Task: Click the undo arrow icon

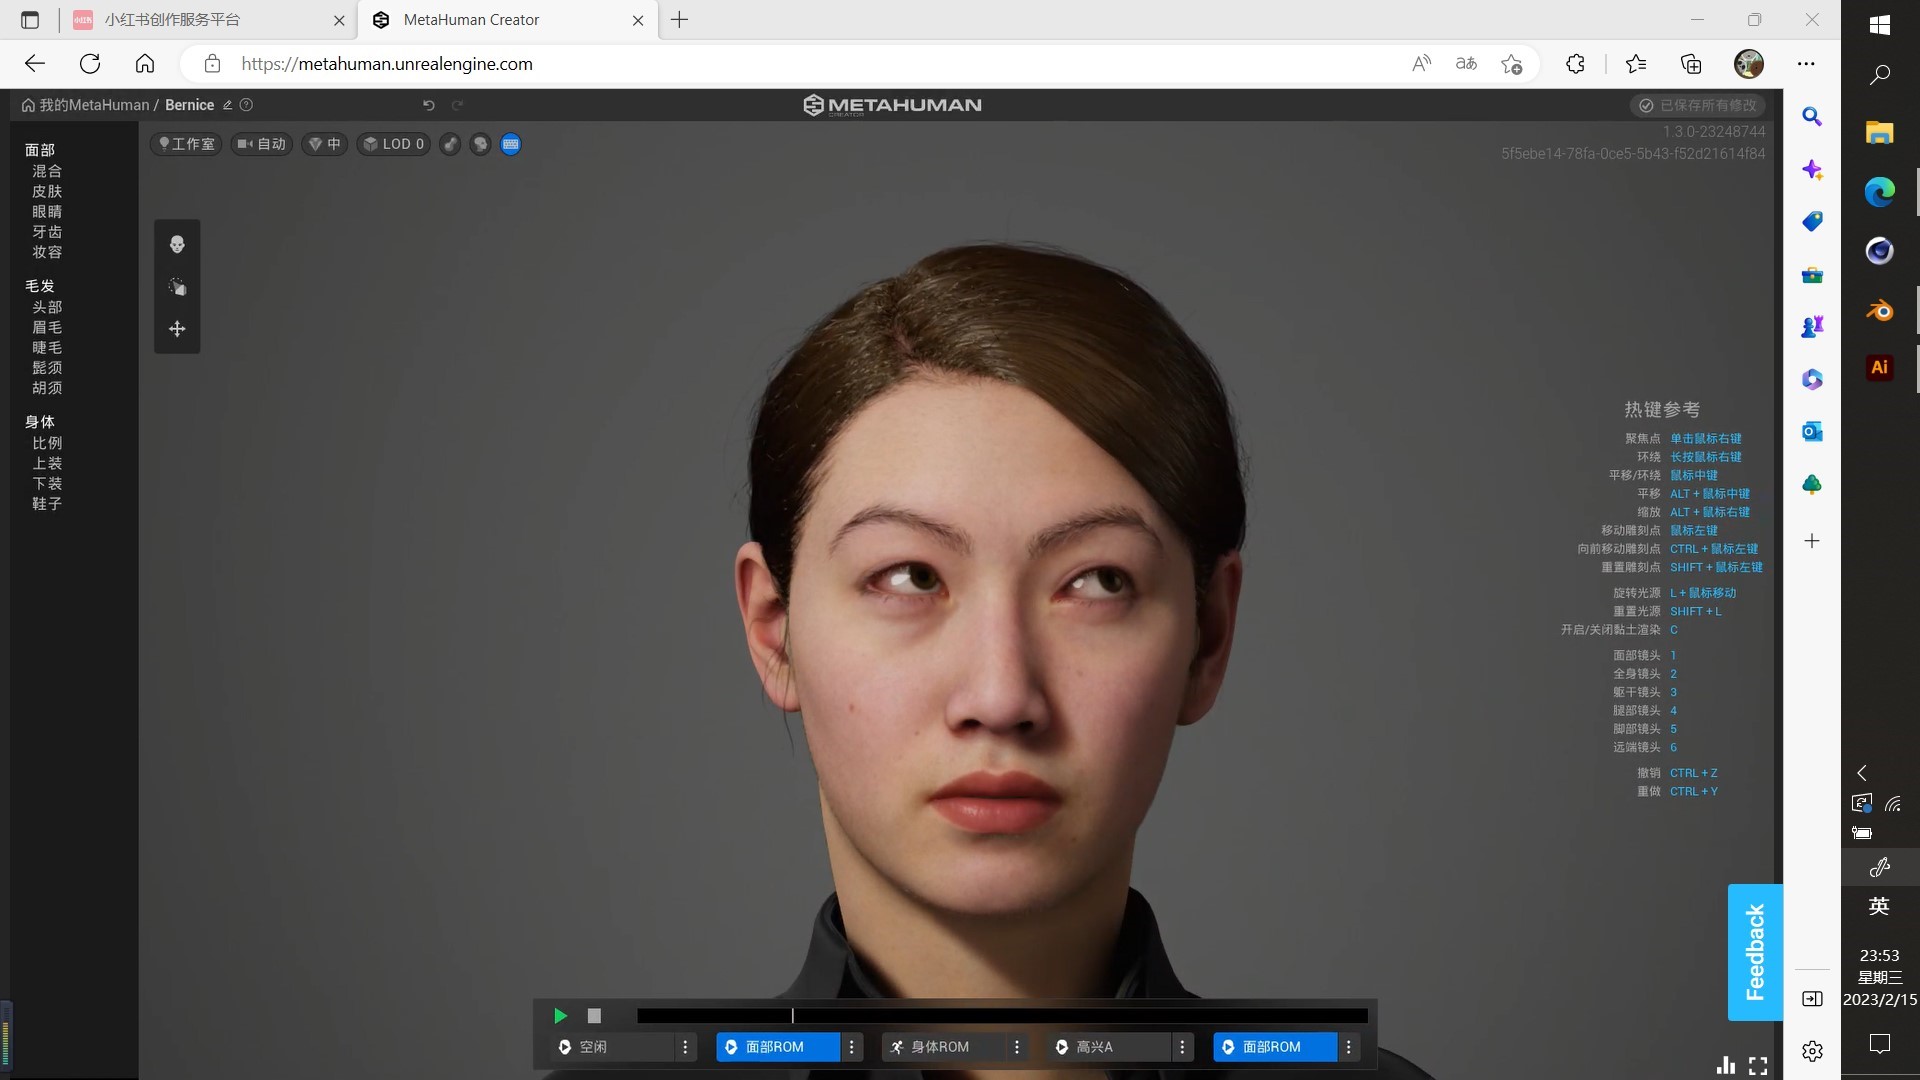Action: click(429, 105)
